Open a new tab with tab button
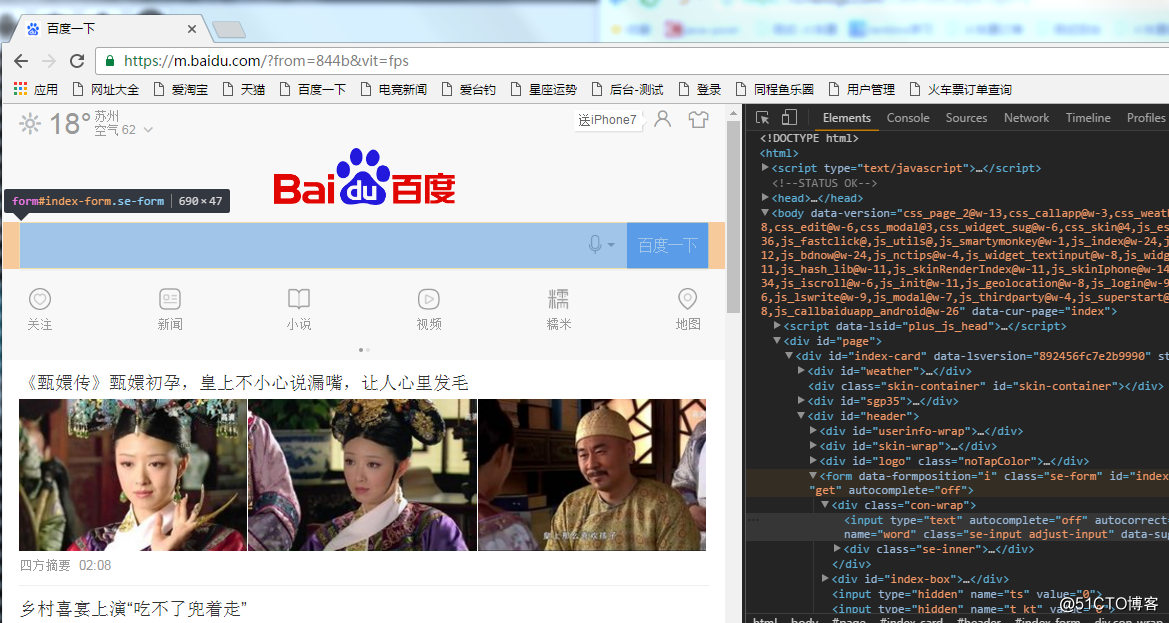Screen dimensions: 1169x623 229,29
